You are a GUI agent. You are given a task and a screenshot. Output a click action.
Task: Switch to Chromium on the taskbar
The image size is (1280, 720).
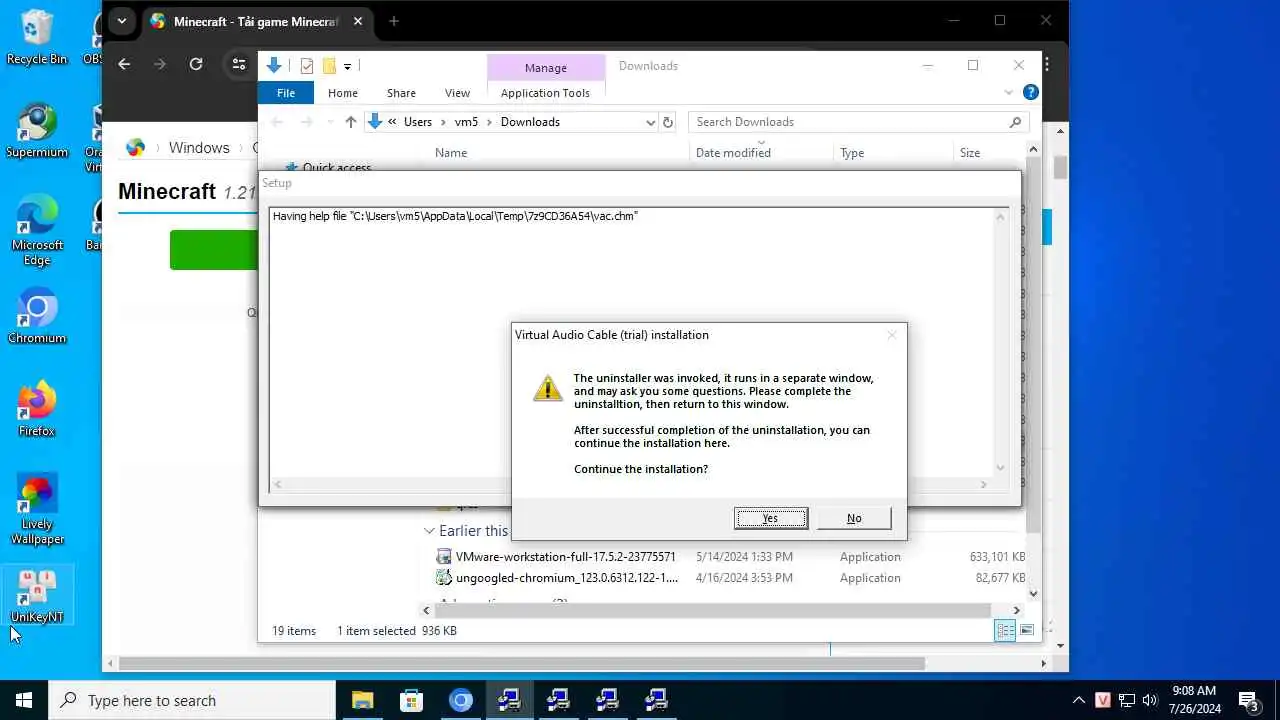tap(460, 700)
